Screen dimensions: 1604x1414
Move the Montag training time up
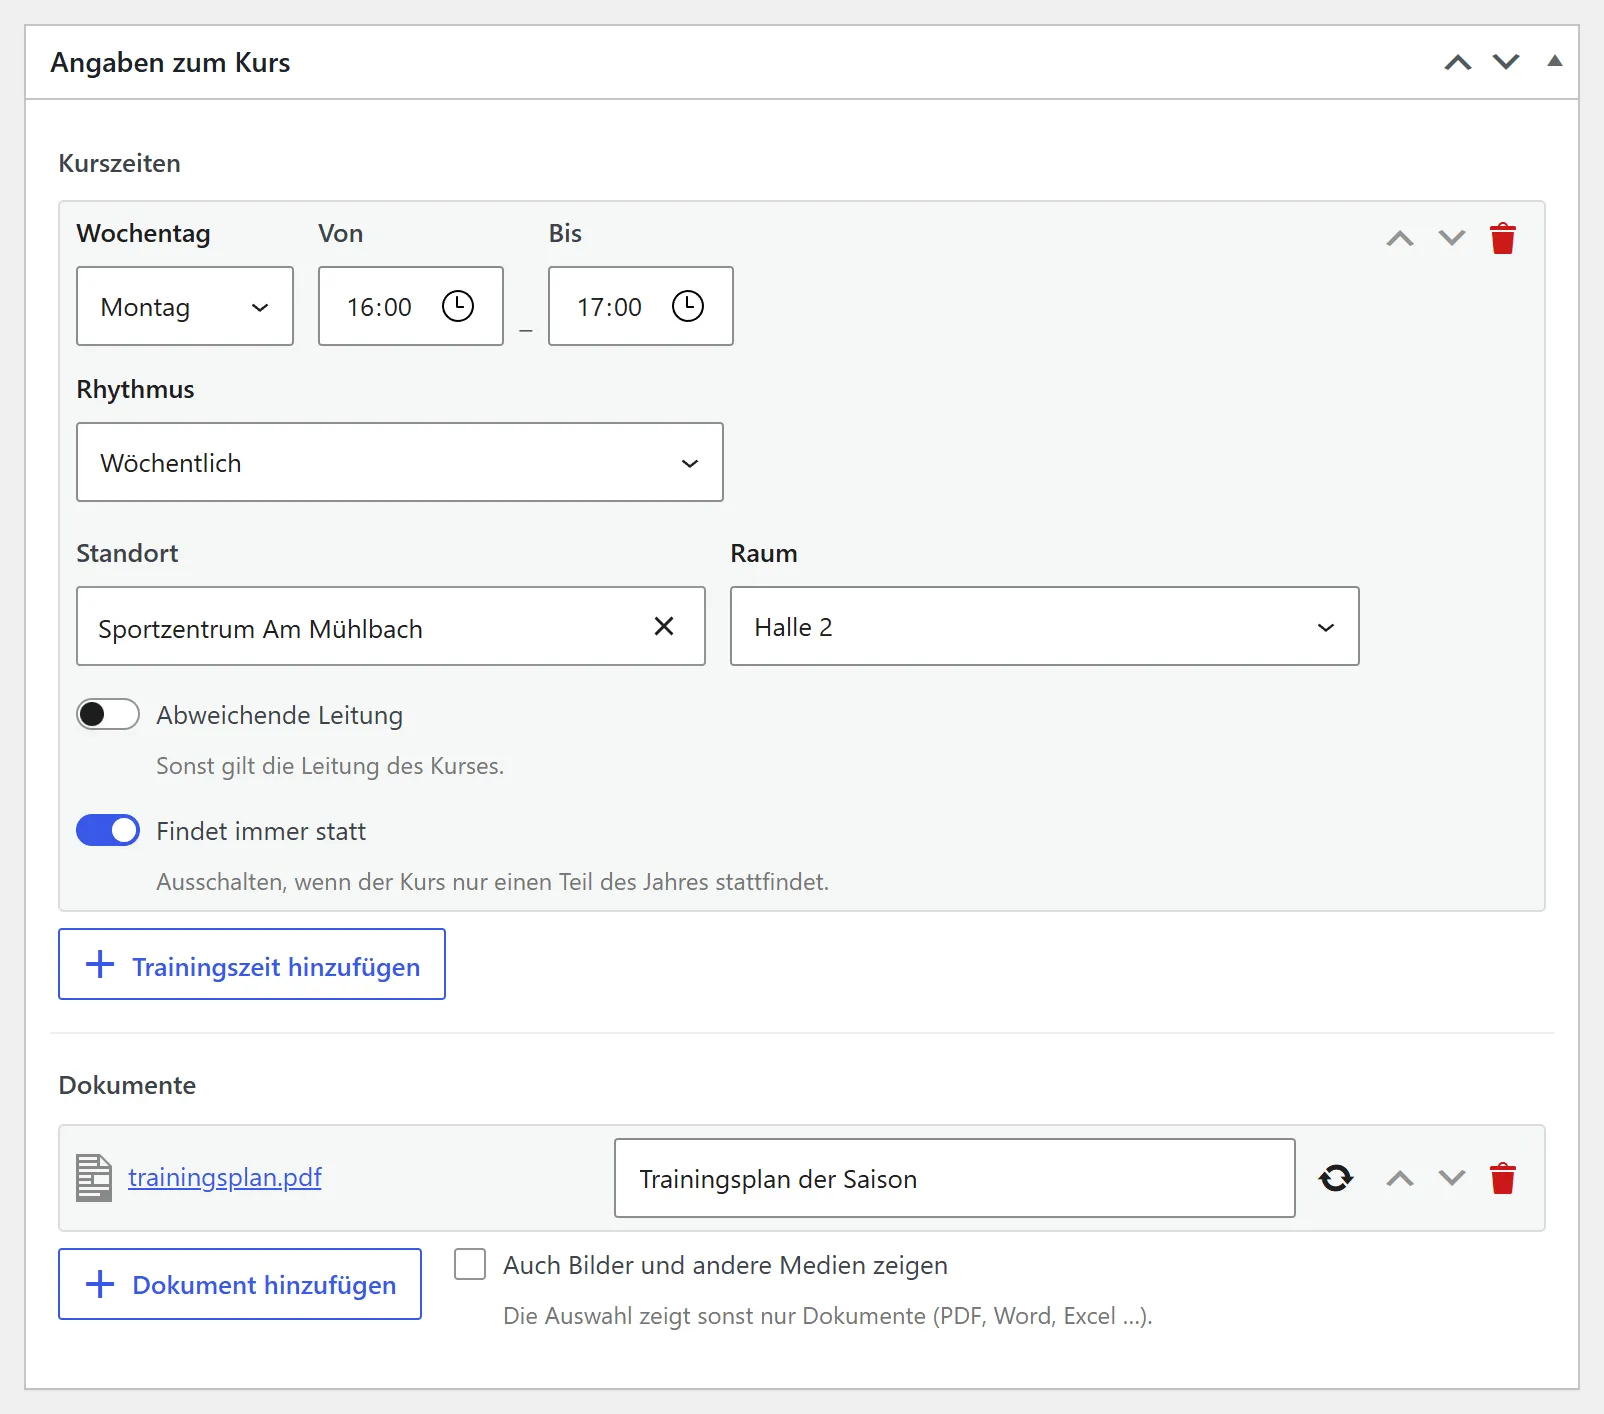(1400, 239)
